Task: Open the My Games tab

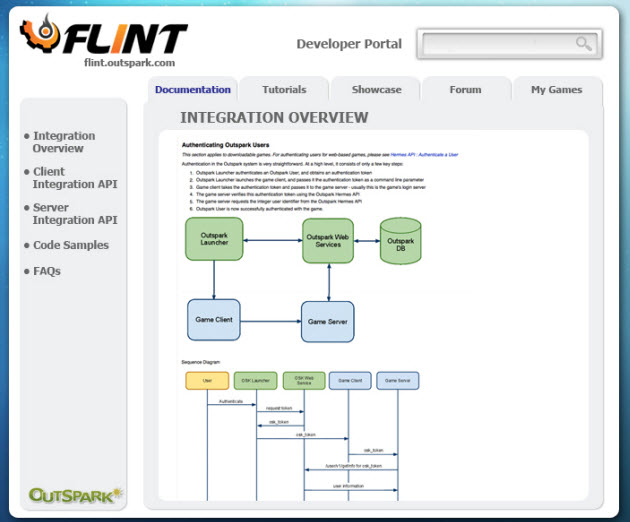Action: pyautogui.click(x=556, y=89)
